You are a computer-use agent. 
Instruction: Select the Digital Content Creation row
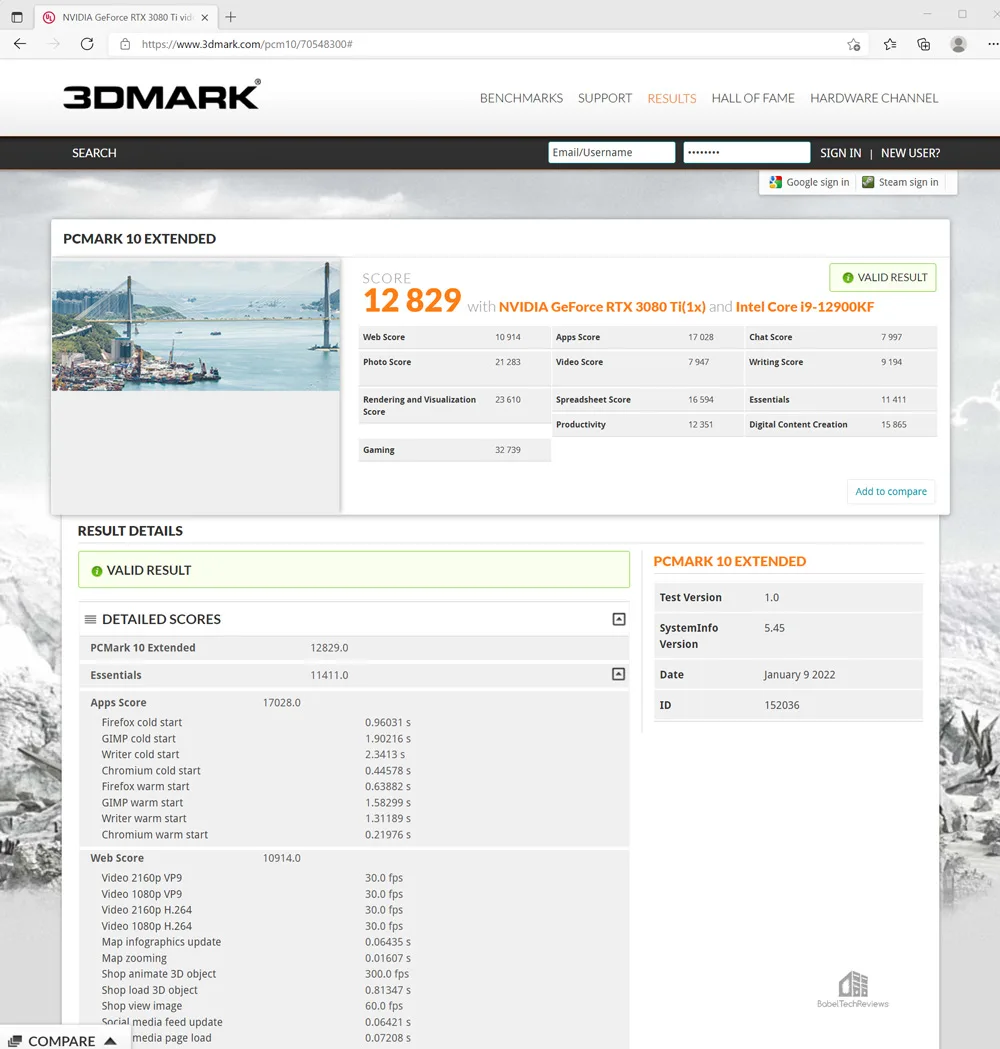841,425
